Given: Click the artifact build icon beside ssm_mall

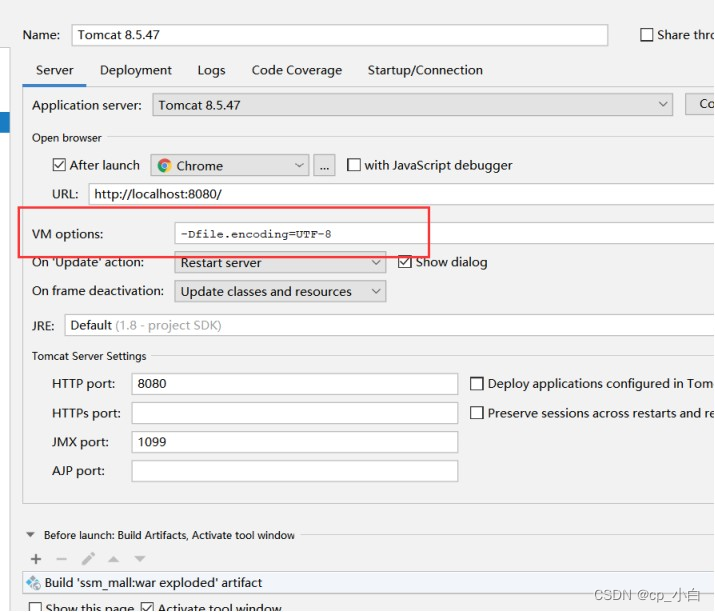Looking at the screenshot, I should point(33,583).
